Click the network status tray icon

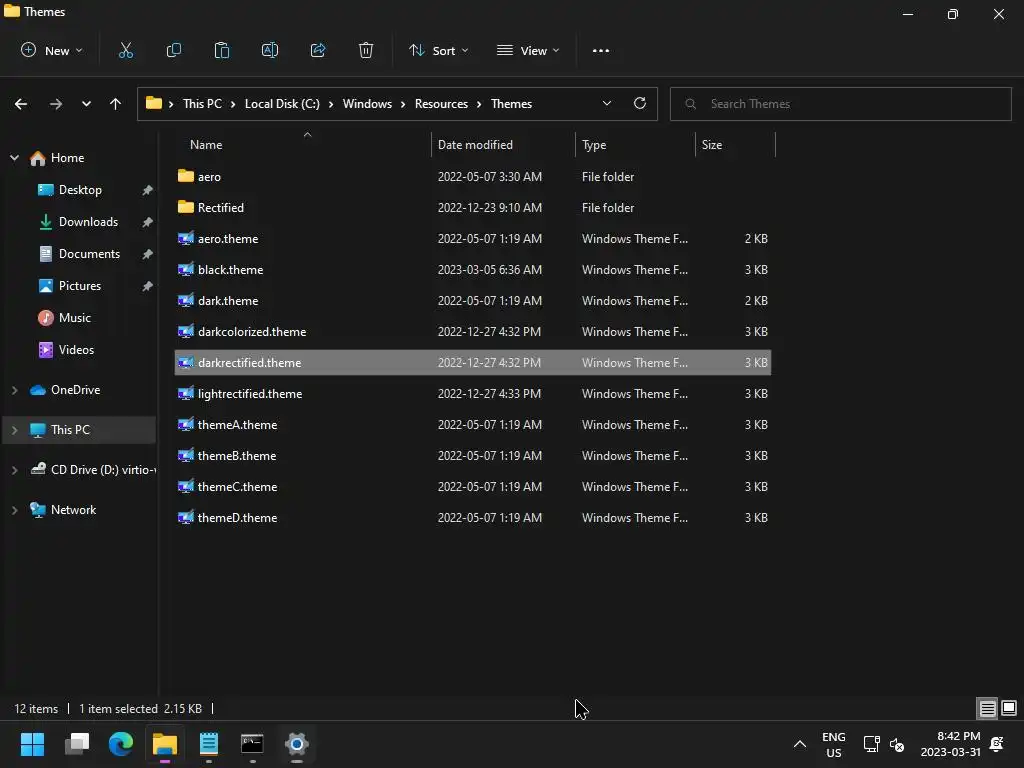(871, 744)
